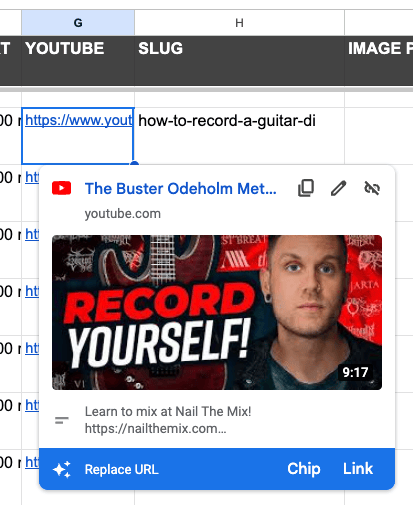Open The Buster Odeholm Met... video title link
Viewport: 413px width, 505px height.
coord(181,189)
